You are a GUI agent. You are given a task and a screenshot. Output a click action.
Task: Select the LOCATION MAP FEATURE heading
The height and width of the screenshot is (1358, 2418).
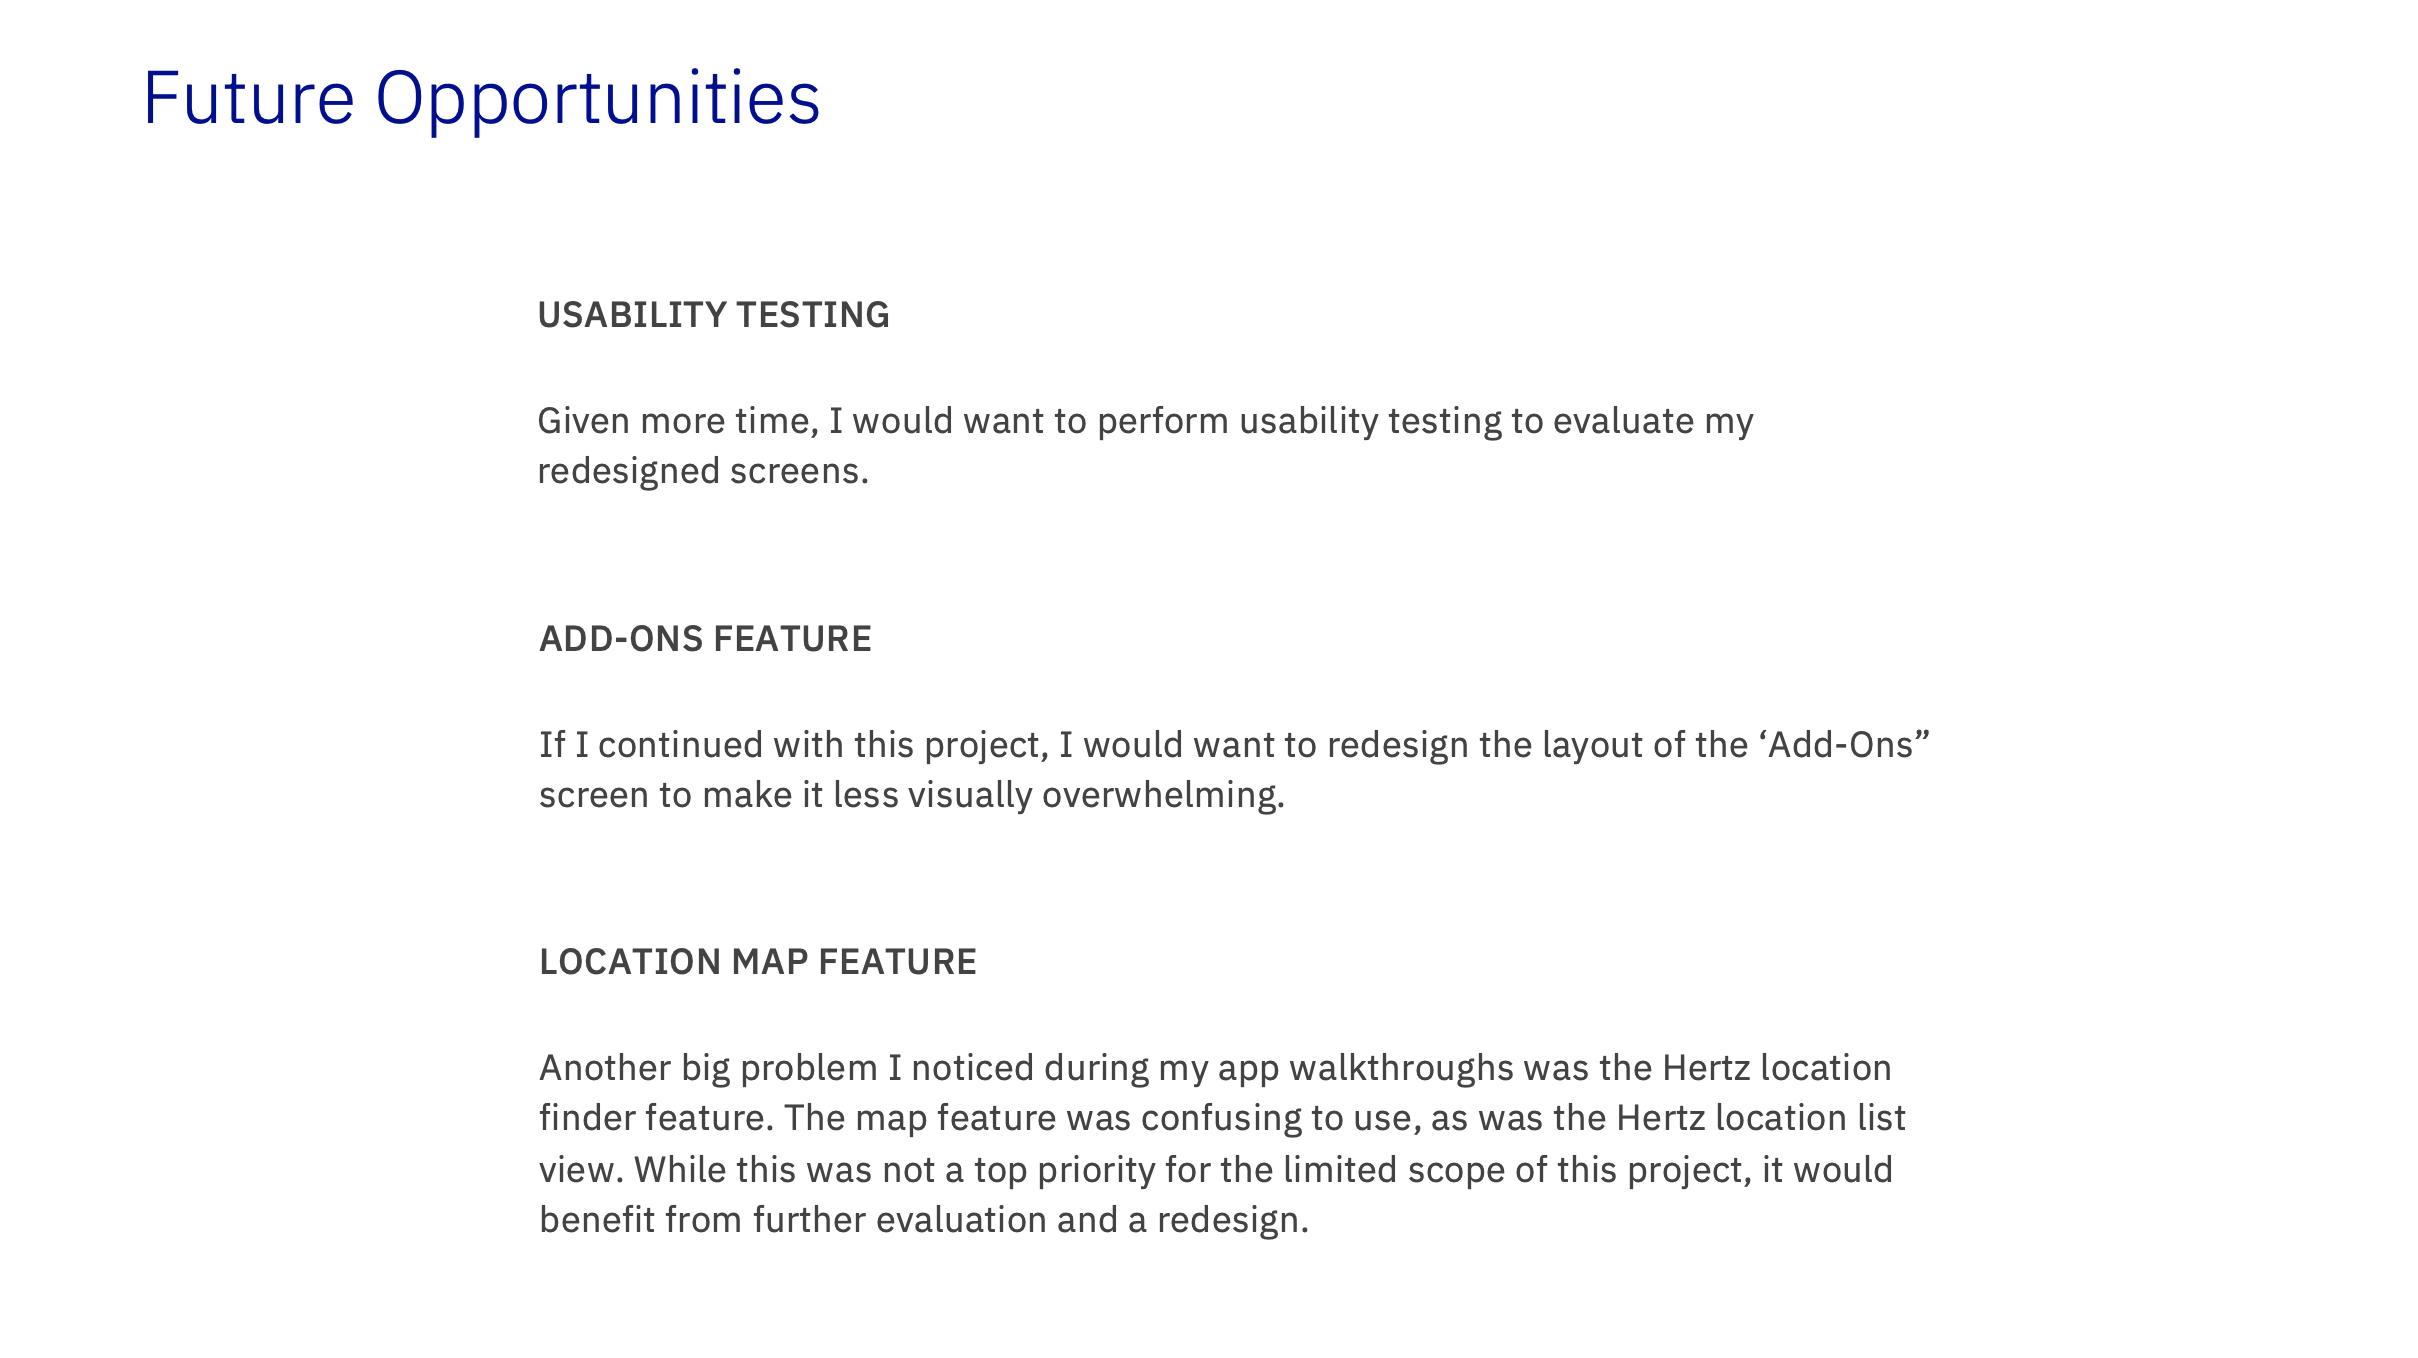coord(757,962)
